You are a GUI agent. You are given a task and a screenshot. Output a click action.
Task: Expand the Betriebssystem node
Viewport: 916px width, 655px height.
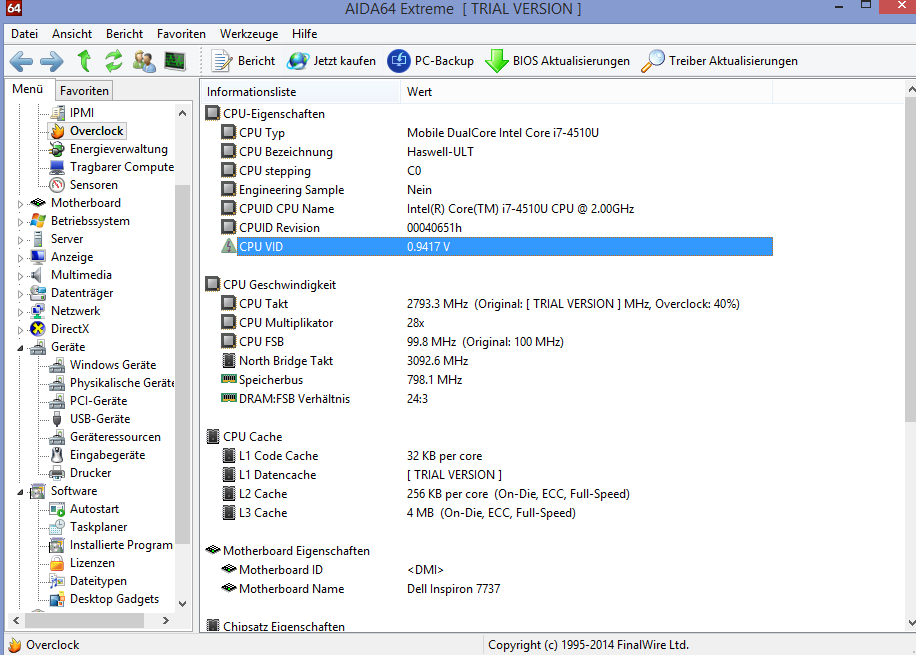pyautogui.click(x=20, y=222)
